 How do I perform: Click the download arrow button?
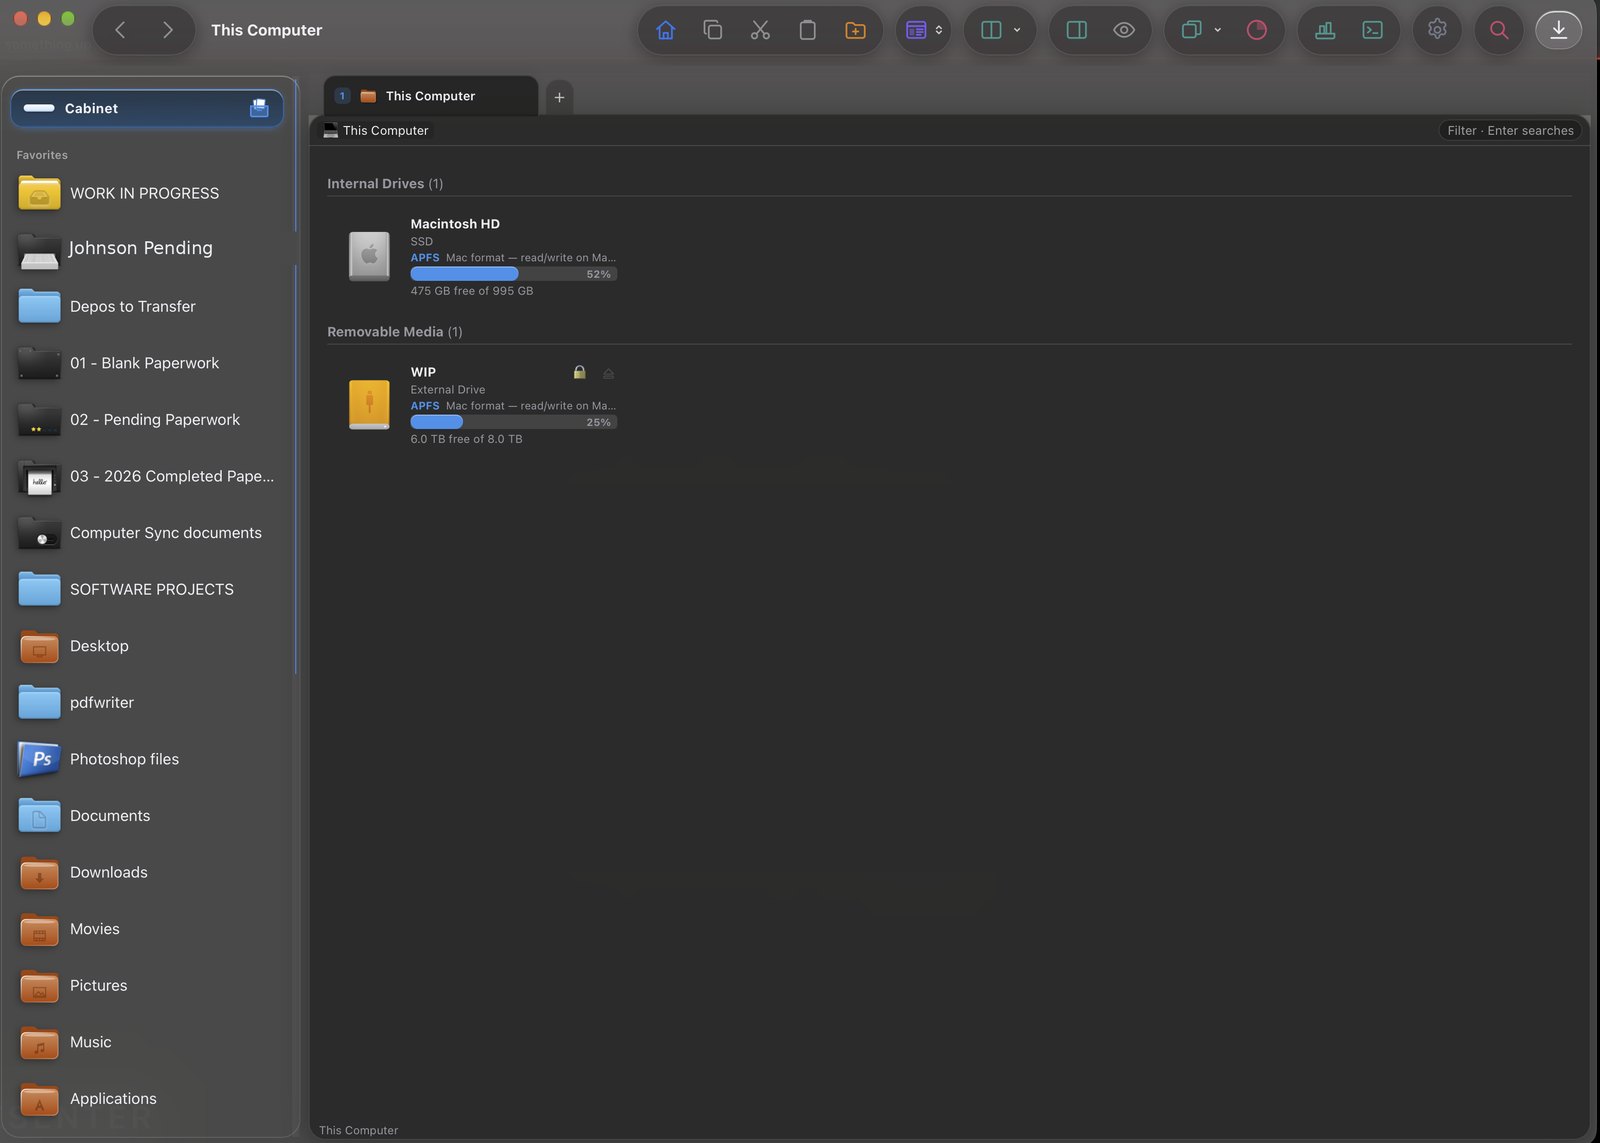coord(1558,30)
